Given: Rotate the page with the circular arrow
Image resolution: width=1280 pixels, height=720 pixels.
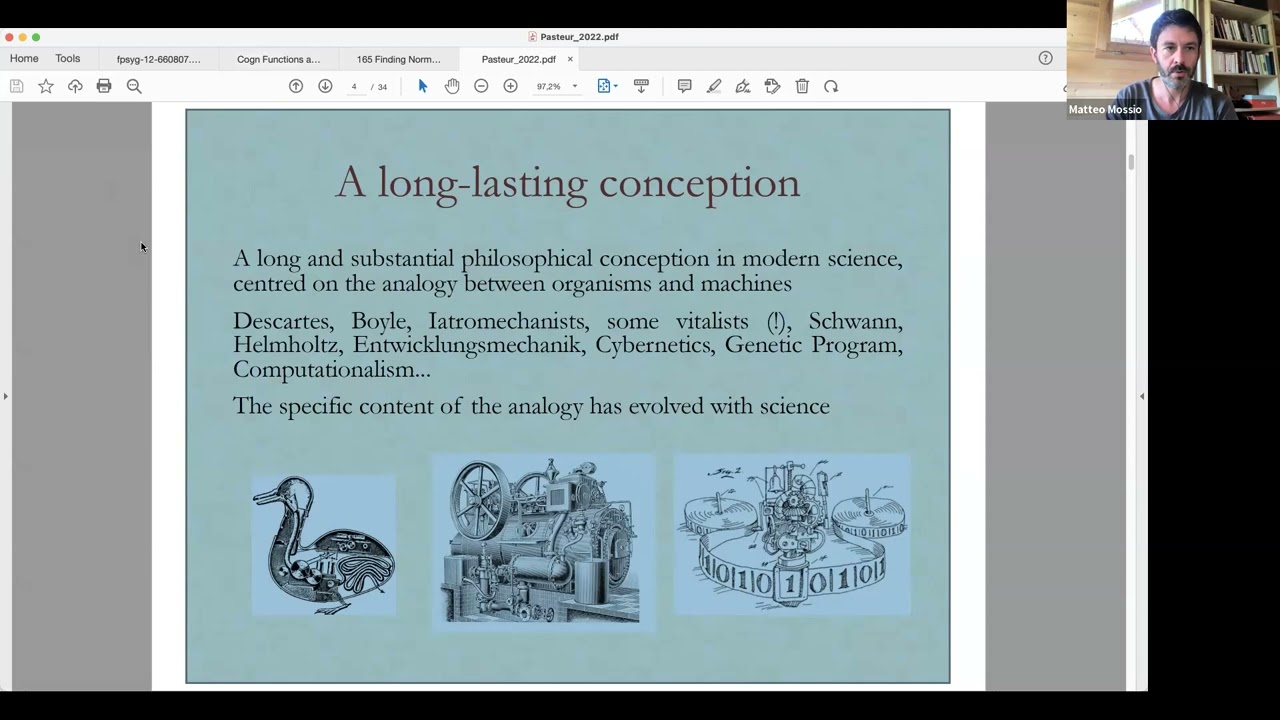Looking at the screenshot, I should pyautogui.click(x=831, y=87).
